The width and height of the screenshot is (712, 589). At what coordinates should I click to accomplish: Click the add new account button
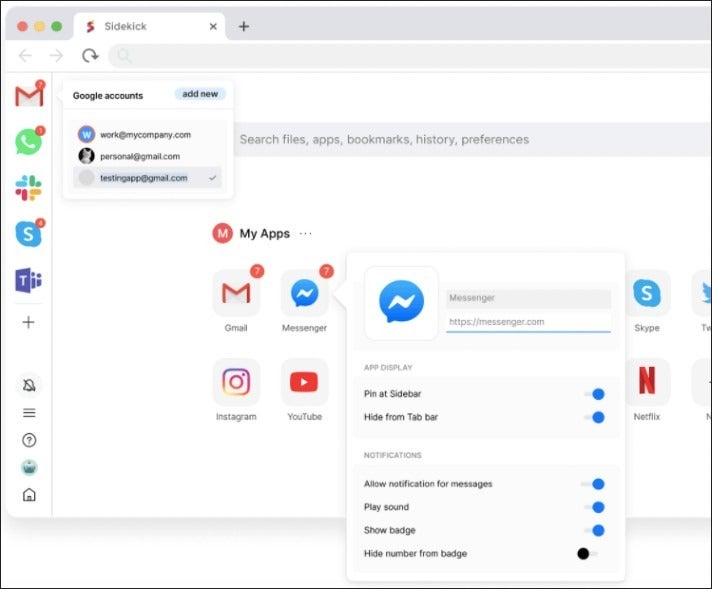200,94
